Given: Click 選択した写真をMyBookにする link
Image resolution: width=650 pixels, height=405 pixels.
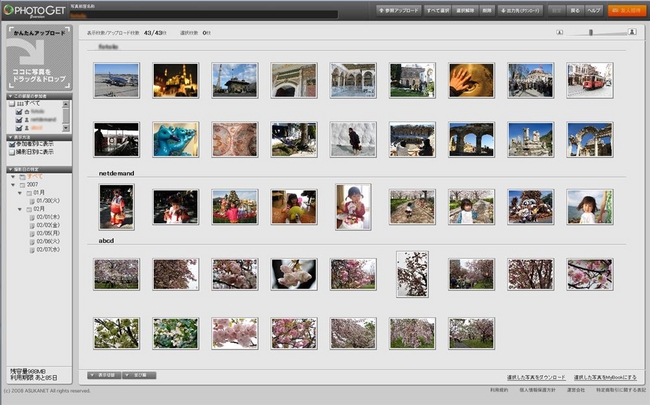Looking at the screenshot, I should [x=605, y=378].
